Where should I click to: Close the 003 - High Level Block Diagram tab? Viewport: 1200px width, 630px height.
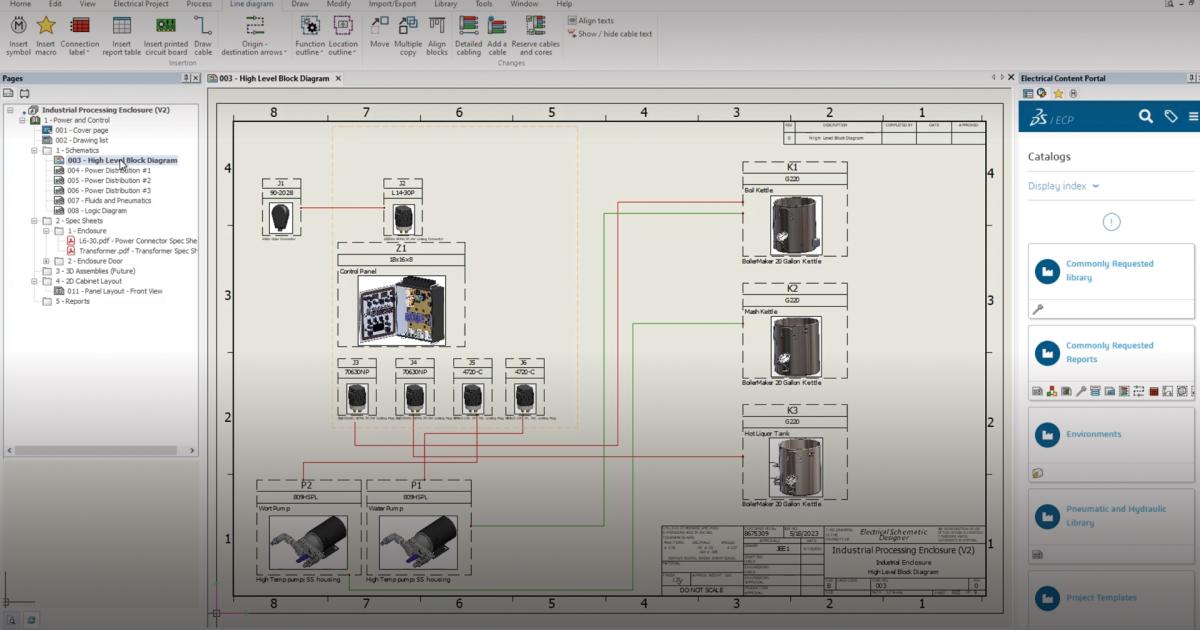338,78
